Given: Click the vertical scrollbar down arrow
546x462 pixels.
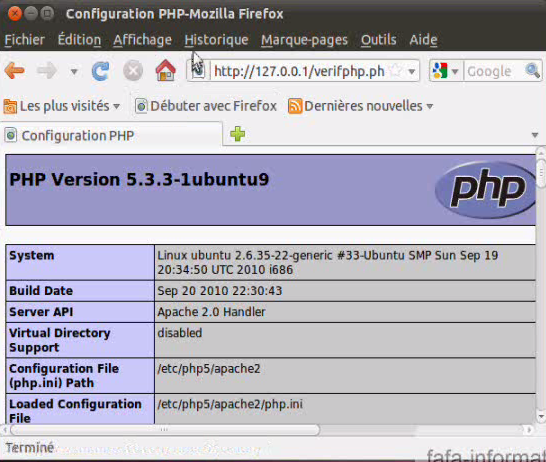Looking at the screenshot, I should (x=541, y=416).
